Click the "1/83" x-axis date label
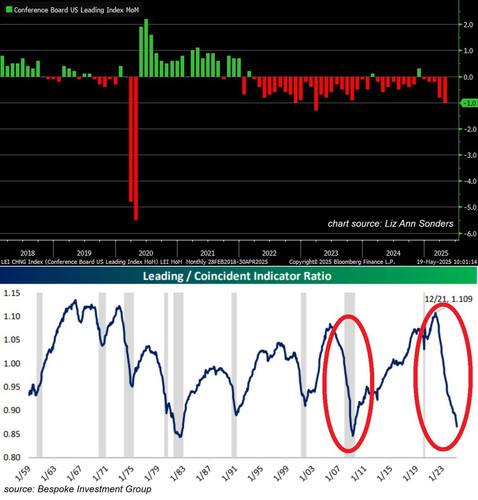Screen dimensions: 478x500 (x=178, y=473)
